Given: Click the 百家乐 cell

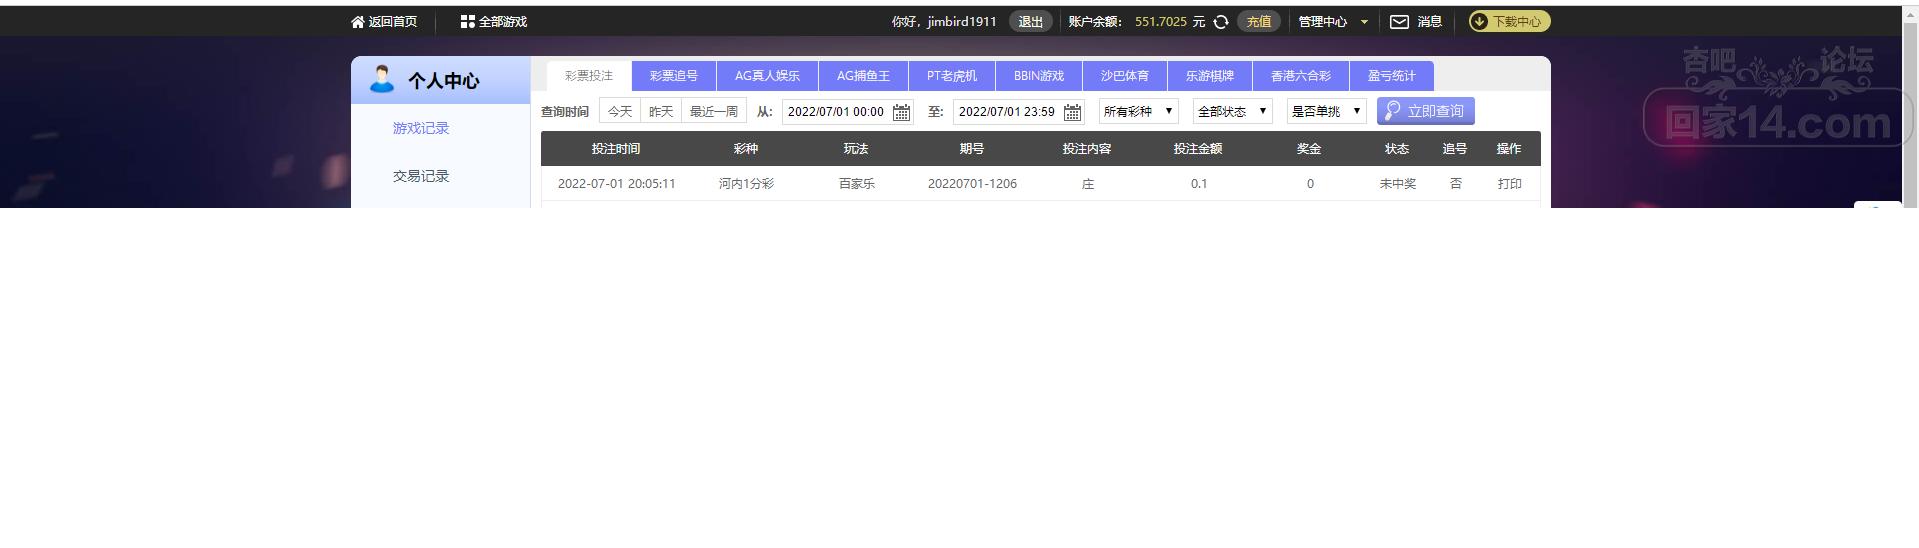Looking at the screenshot, I should pyautogui.click(x=857, y=184).
